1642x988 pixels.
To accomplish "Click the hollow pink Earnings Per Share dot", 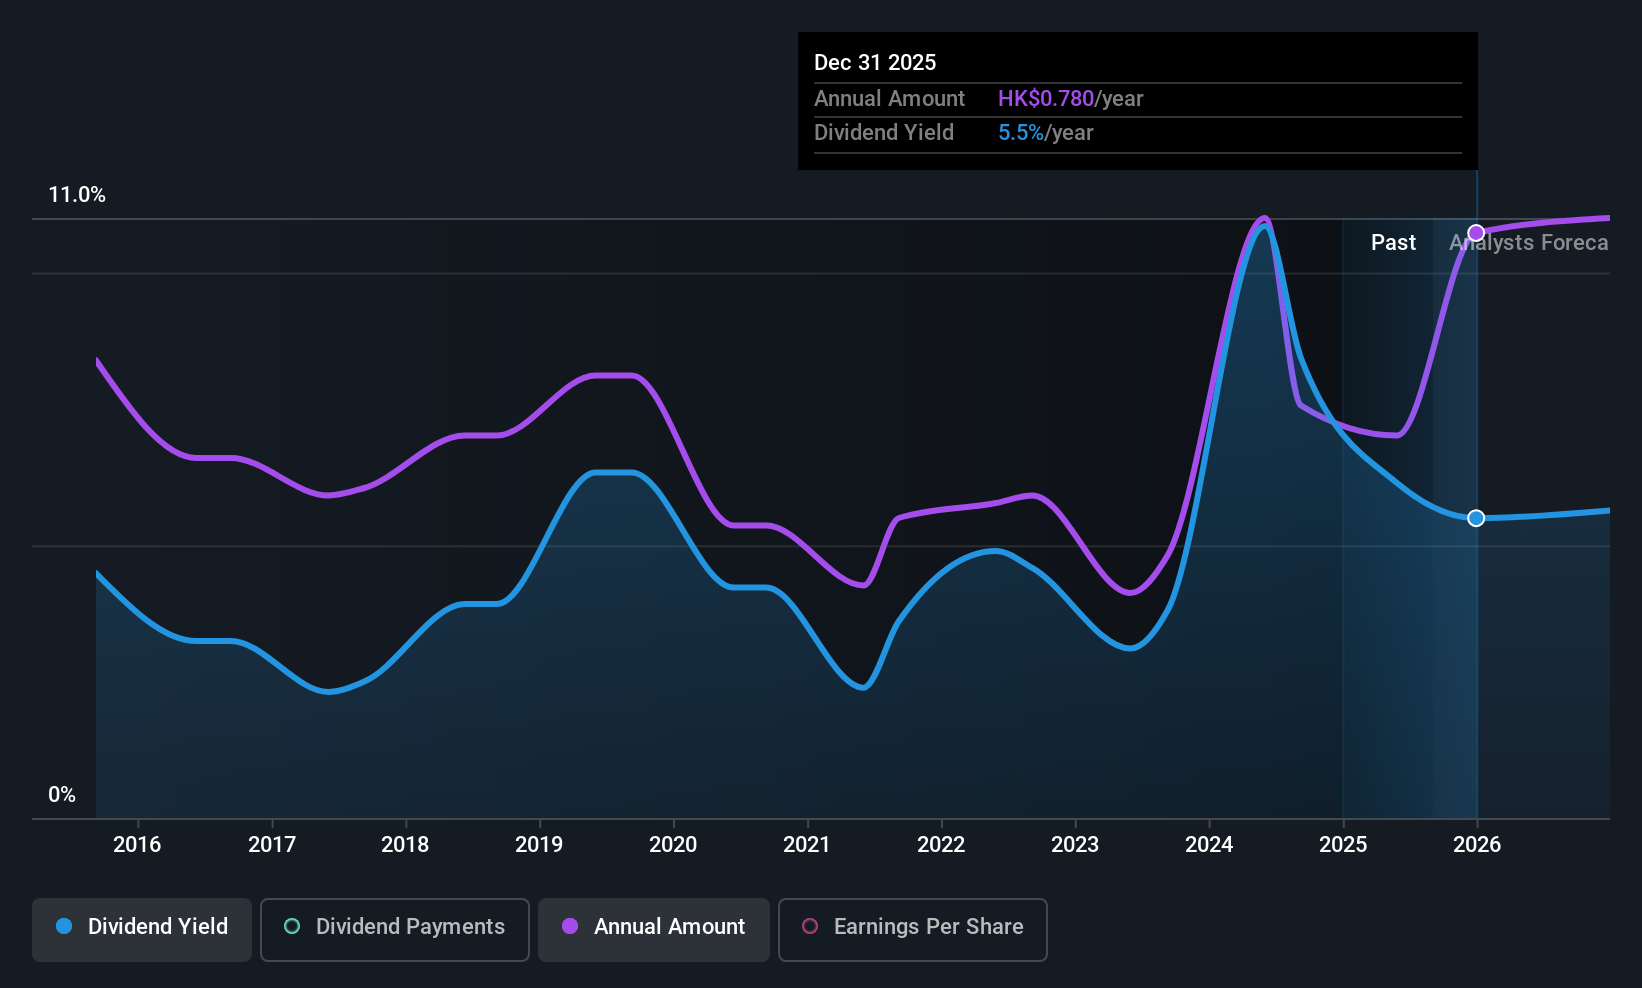I will 810,926.
